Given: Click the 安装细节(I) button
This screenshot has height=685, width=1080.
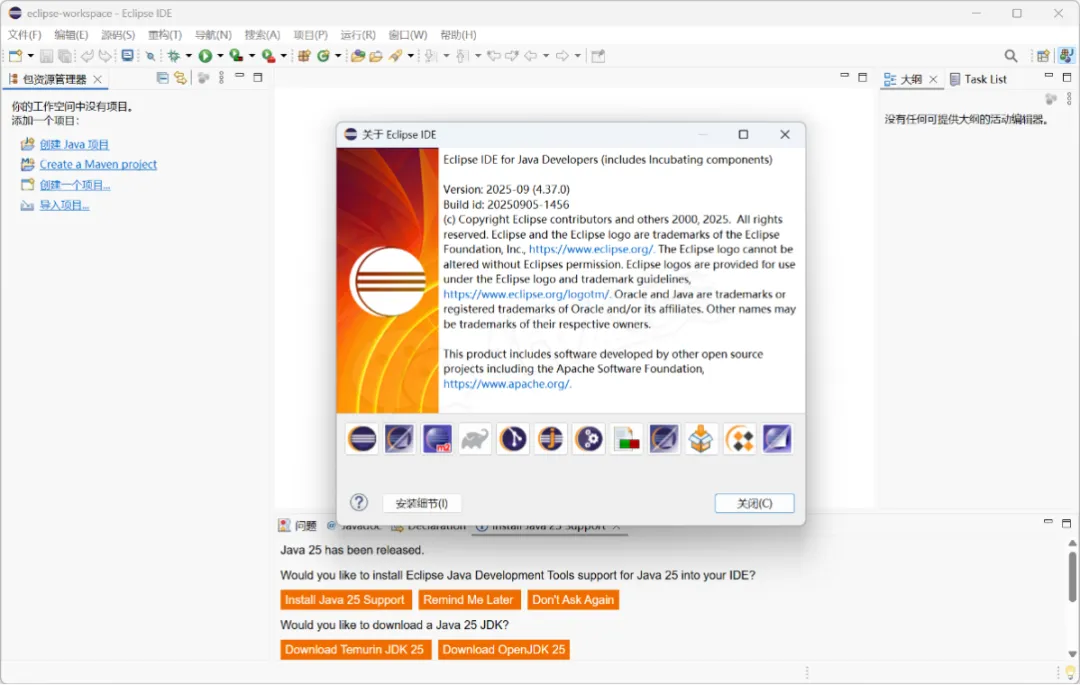Looking at the screenshot, I should point(422,503).
